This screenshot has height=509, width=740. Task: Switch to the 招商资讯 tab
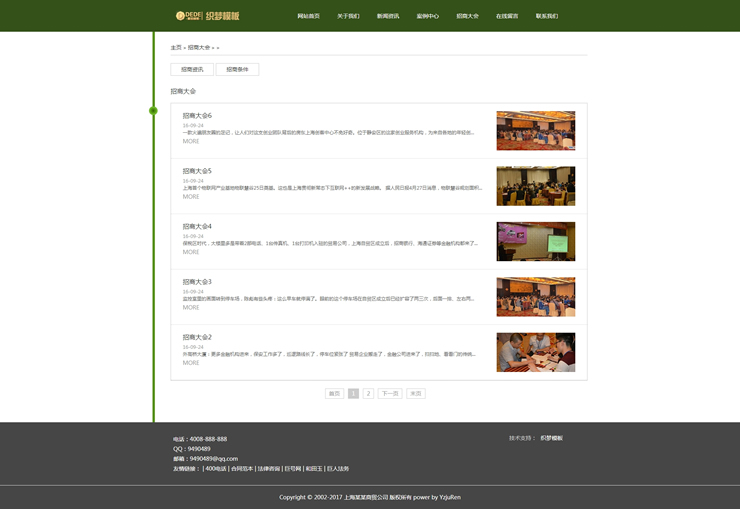point(192,70)
